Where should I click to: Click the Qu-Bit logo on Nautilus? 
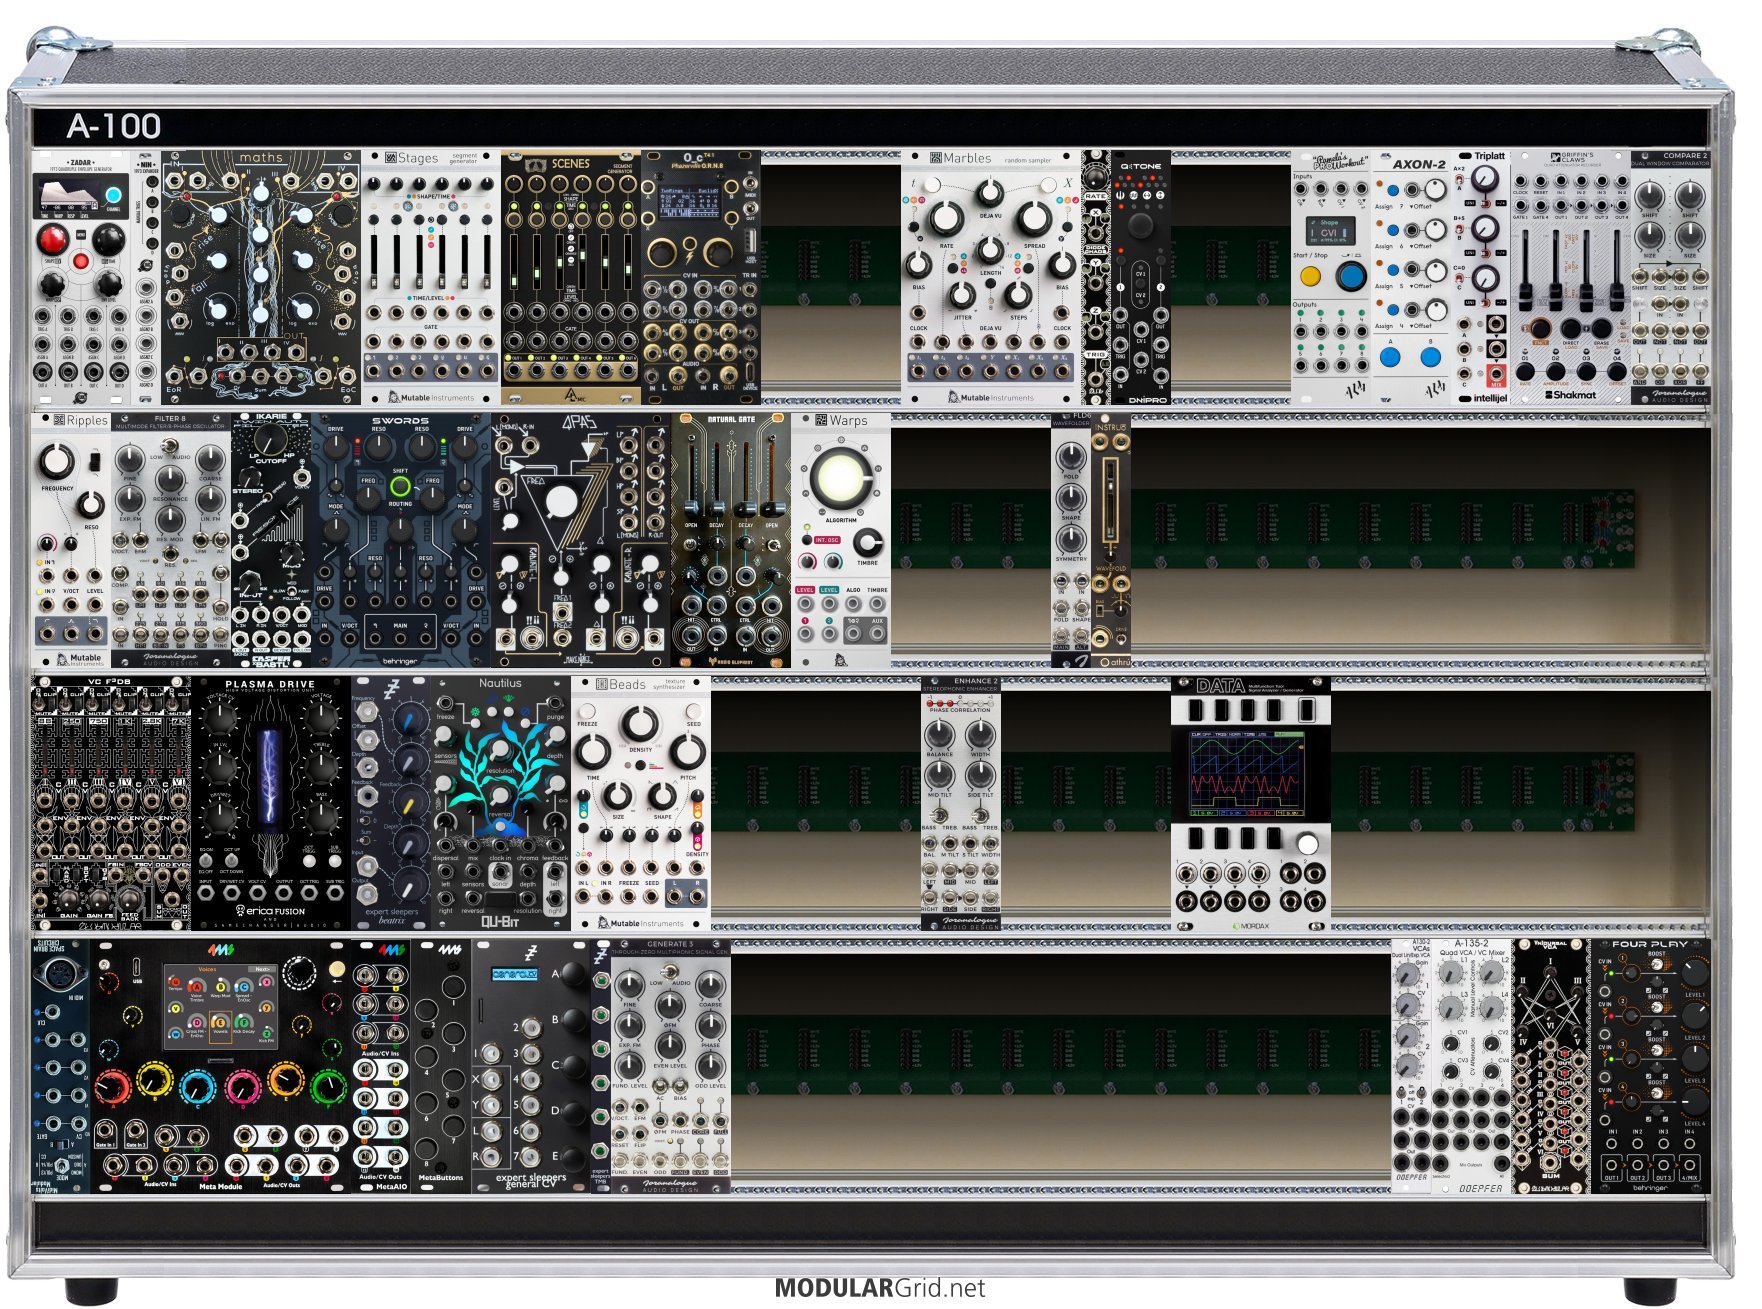[500, 921]
